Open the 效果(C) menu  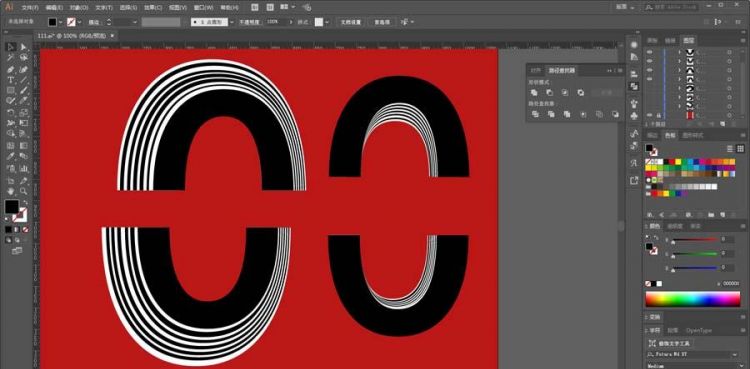(x=153, y=8)
